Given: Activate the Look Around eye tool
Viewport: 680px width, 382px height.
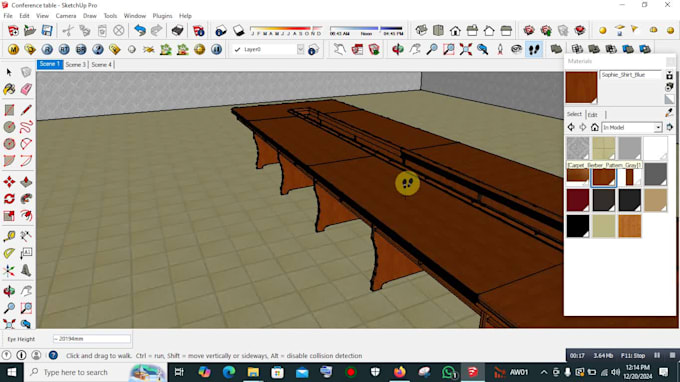Looking at the screenshot, I should [x=517, y=49].
